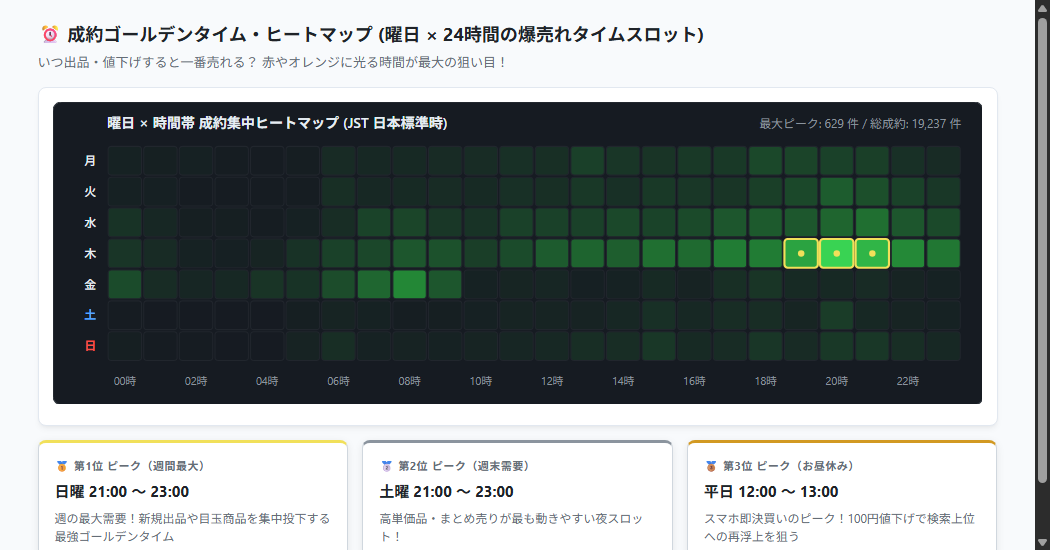Select the highlighted 木曜 21時 heatmap cell
This screenshot has height=550, width=1050.
click(872, 253)
